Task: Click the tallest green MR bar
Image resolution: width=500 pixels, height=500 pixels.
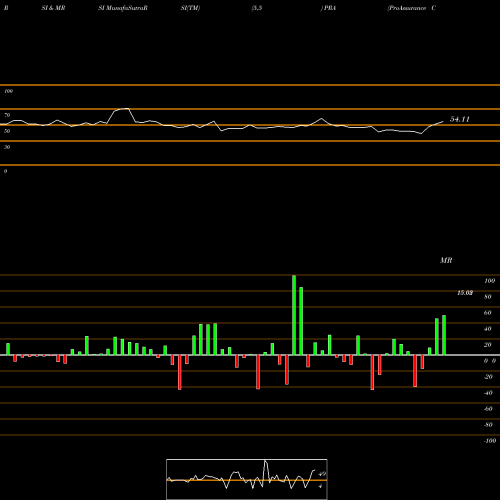Action: 294,315
